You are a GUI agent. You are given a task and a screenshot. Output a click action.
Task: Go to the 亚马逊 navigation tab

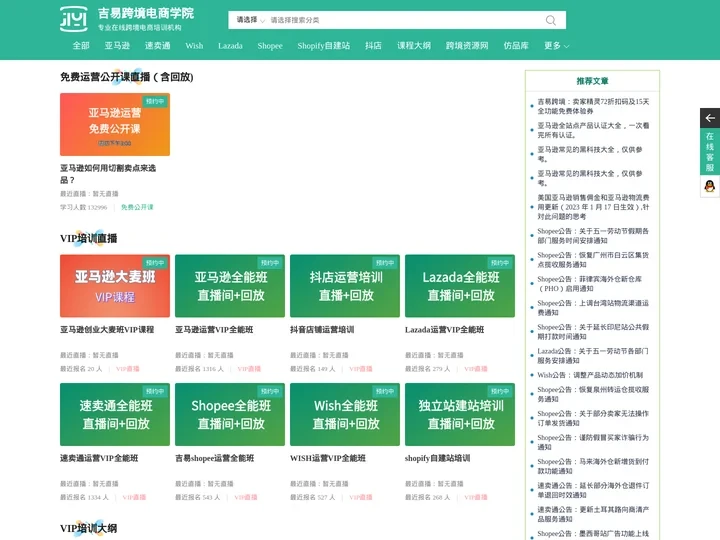pyautogui.click(x=117, y=45)
